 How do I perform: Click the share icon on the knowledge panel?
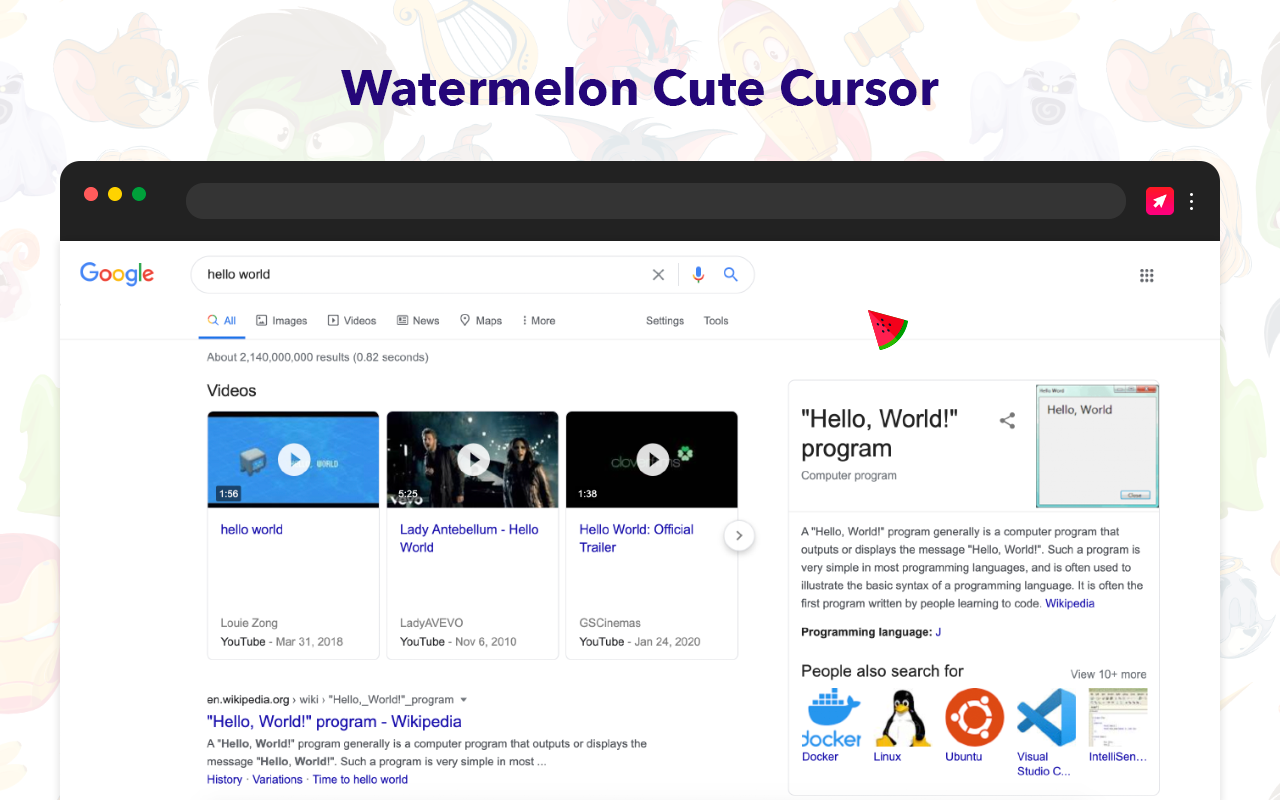coord(1007,421)
